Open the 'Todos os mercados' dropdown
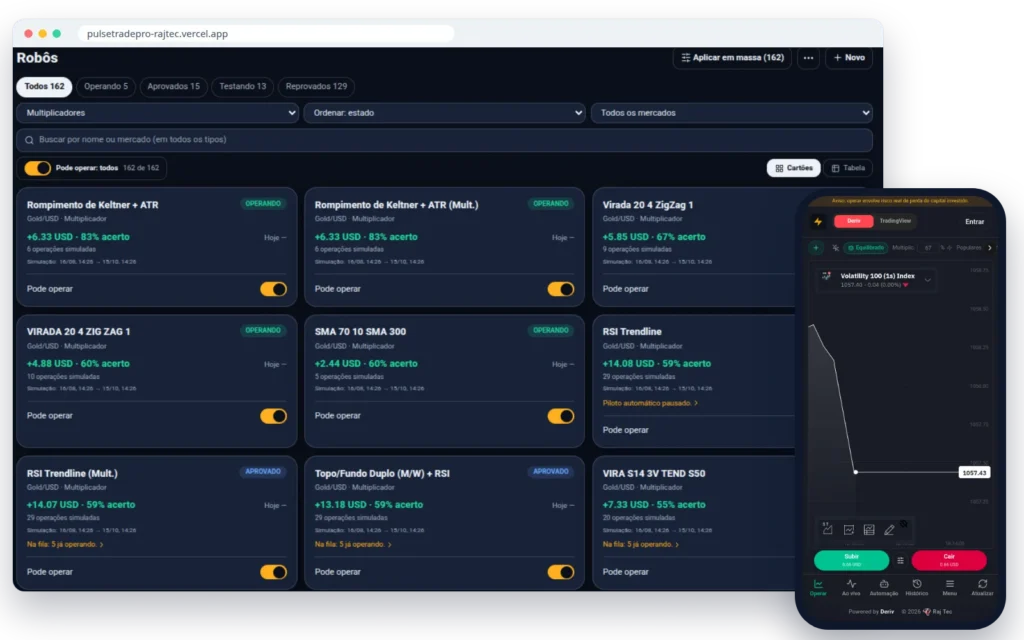This screenshot has height=640, width=1024. pyautogui.click(x=731, y=113)
